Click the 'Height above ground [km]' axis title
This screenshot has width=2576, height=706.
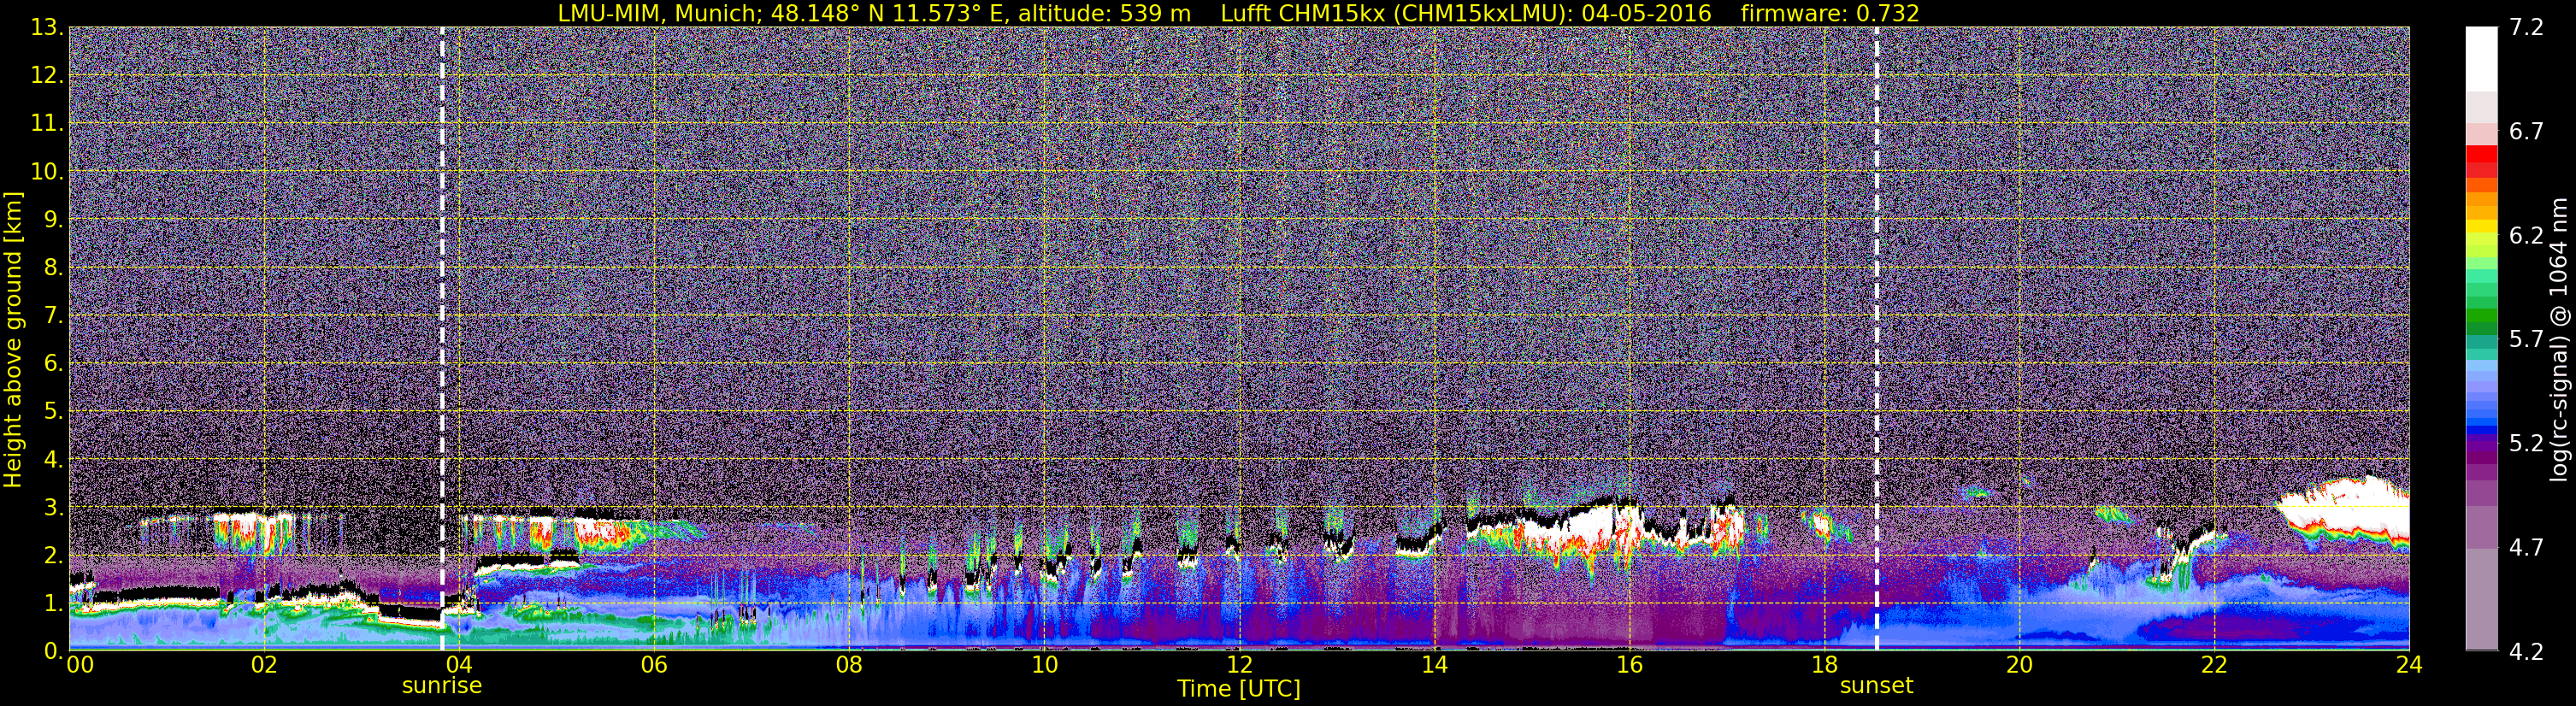13,340
